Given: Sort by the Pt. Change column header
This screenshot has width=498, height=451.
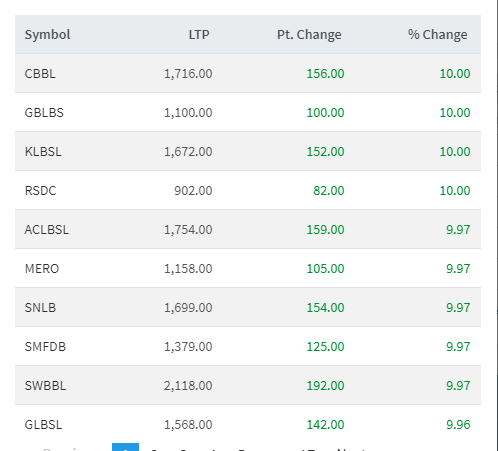Looking at the screenshot, I should [309, 35].
